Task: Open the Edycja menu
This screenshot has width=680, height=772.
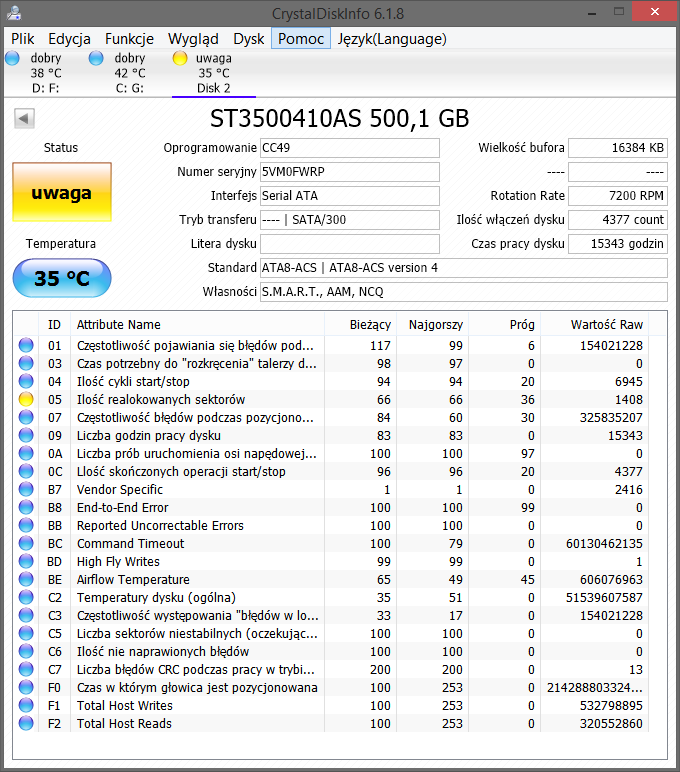Action: (x=69, y=38)
